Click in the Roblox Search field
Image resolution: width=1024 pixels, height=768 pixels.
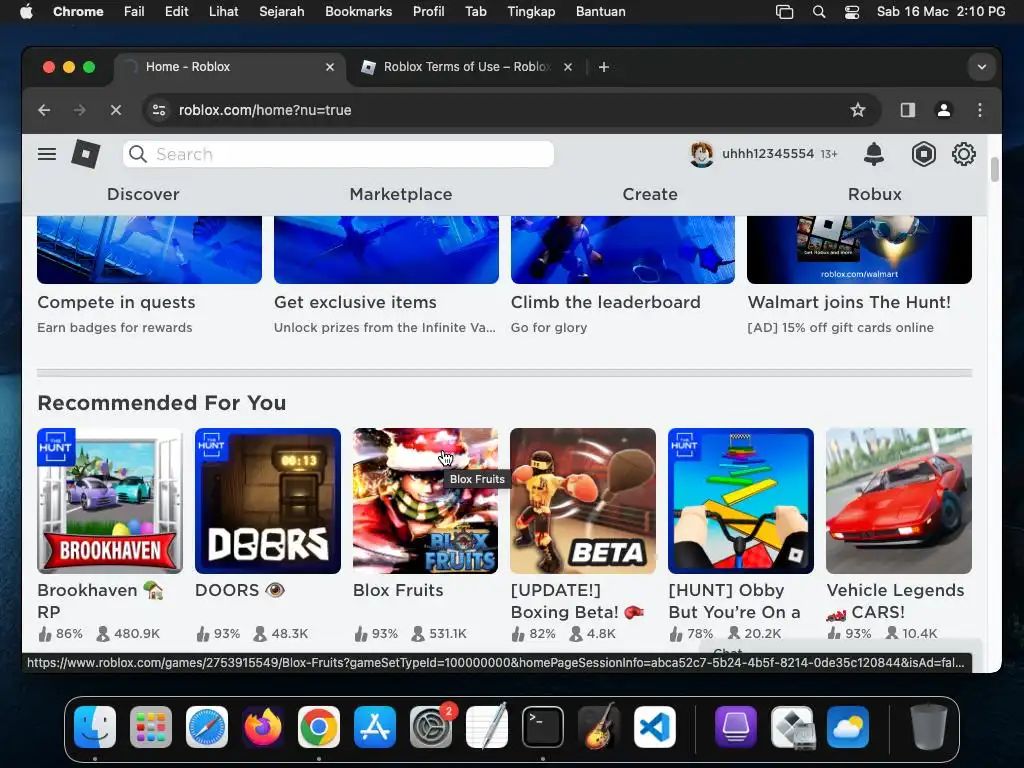pos(338,154)
